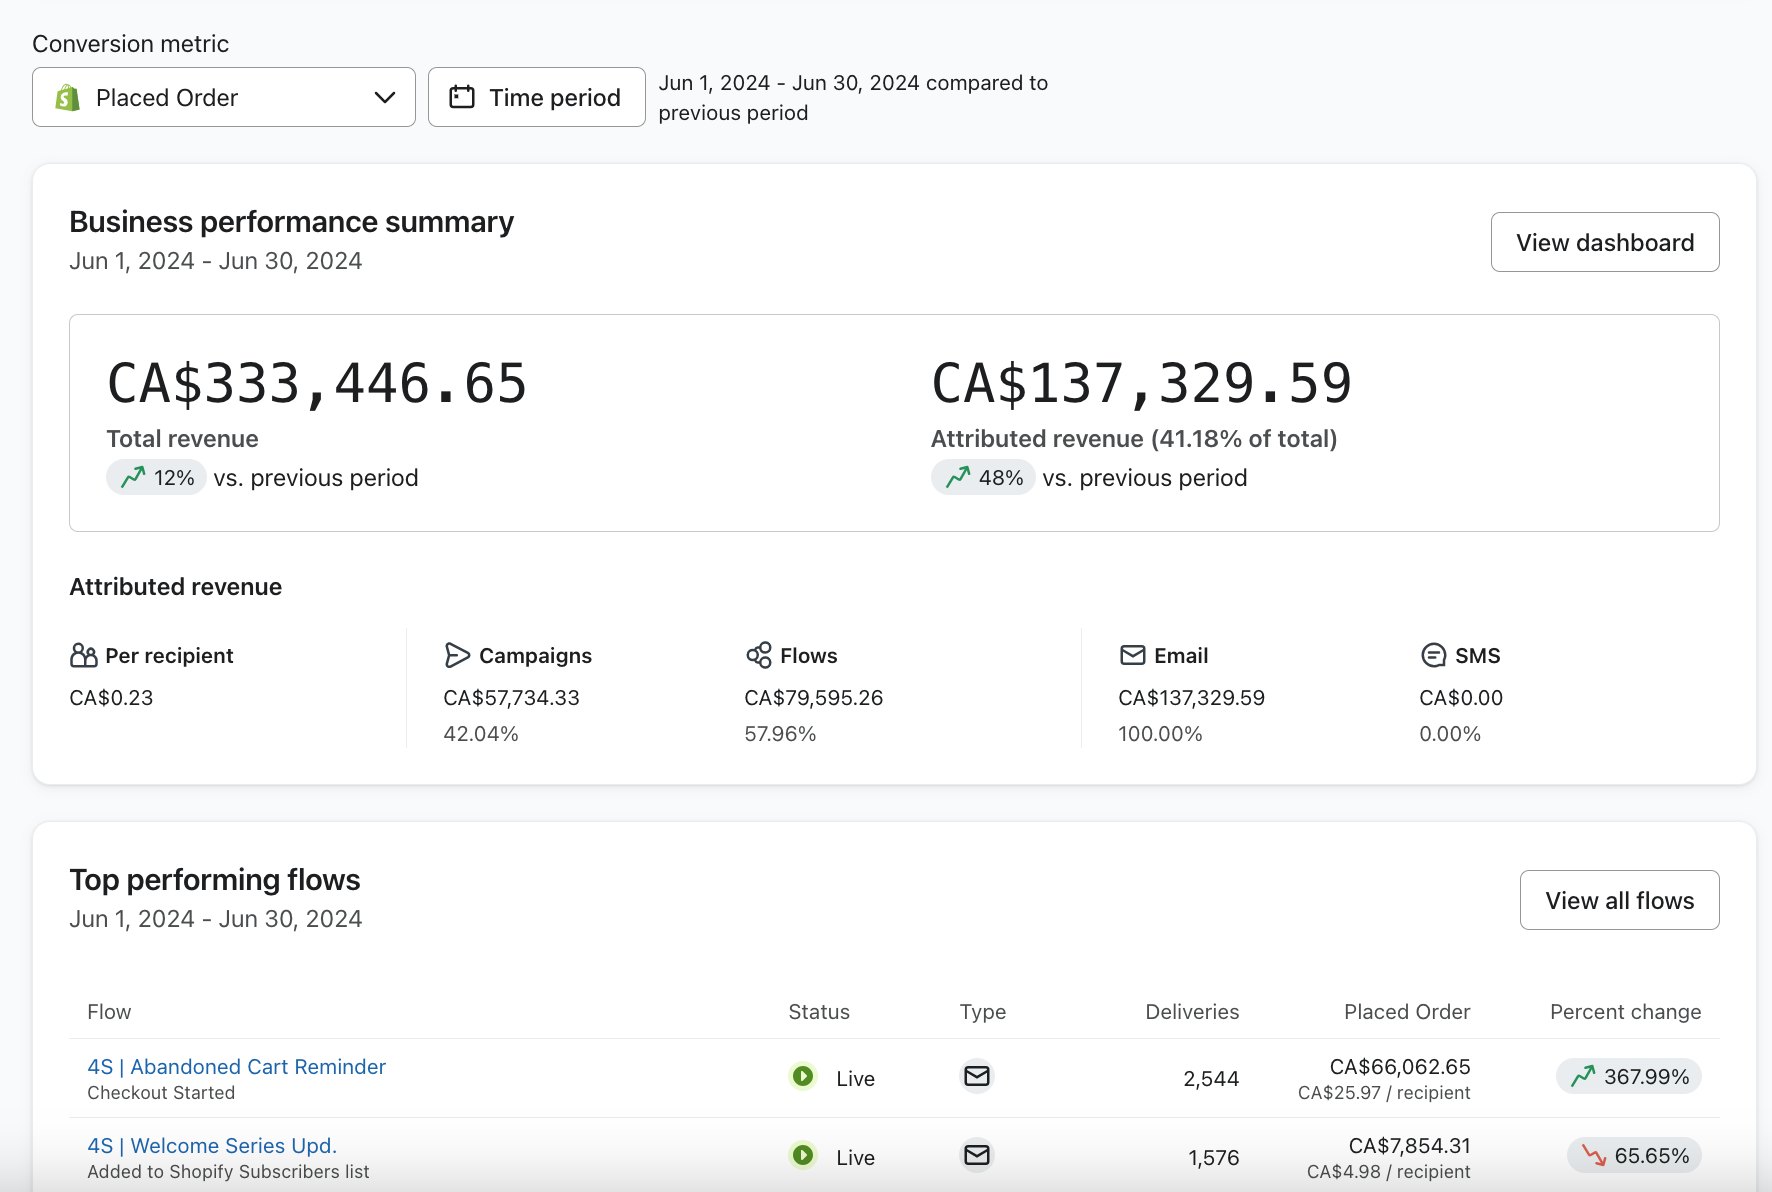Click Flows revenue CA$79,595.26
Viewport: 1772px width, 1192px height.
point(813,698)
